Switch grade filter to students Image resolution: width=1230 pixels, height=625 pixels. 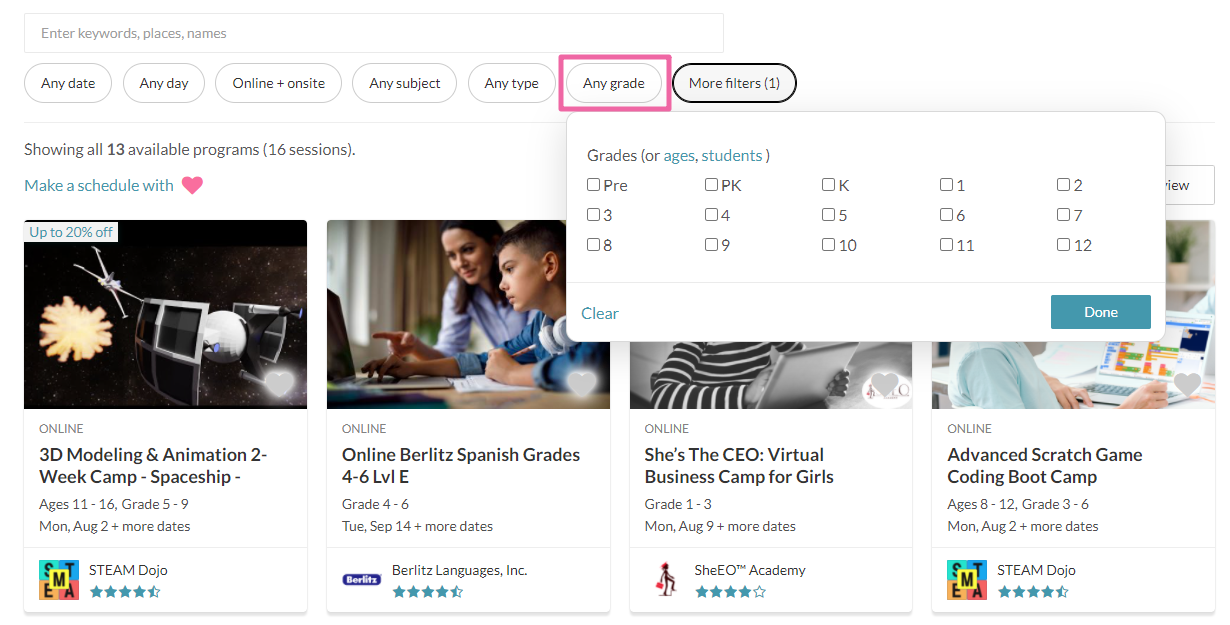[x=731, y=156]
